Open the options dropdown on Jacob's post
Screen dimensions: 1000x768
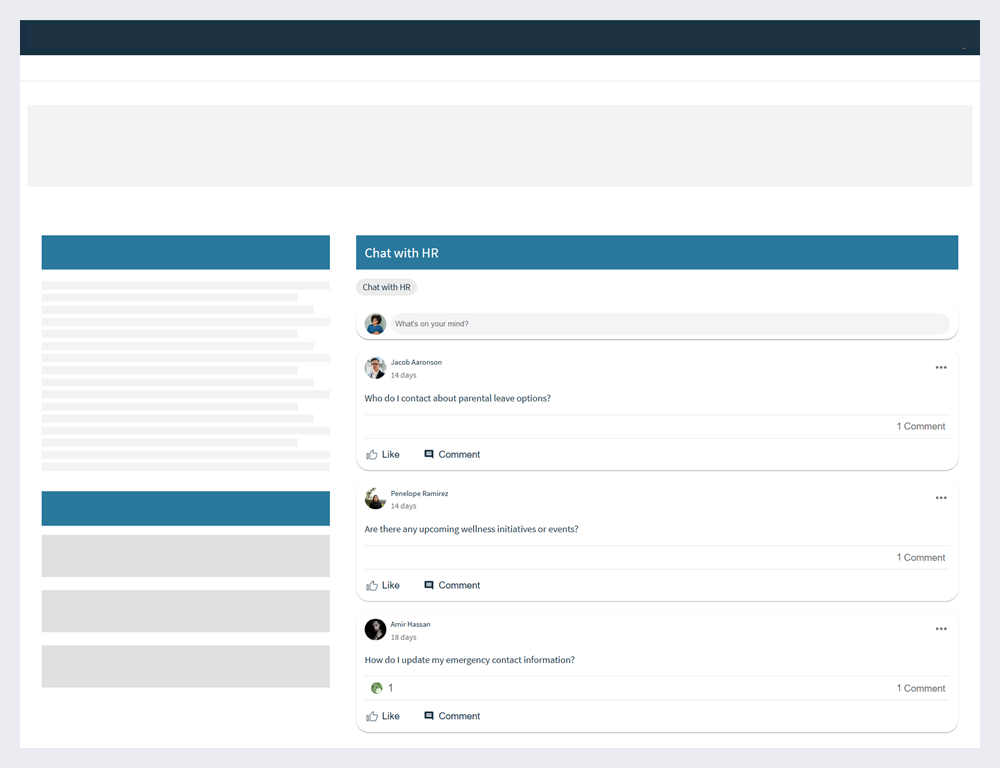[940, 367]
